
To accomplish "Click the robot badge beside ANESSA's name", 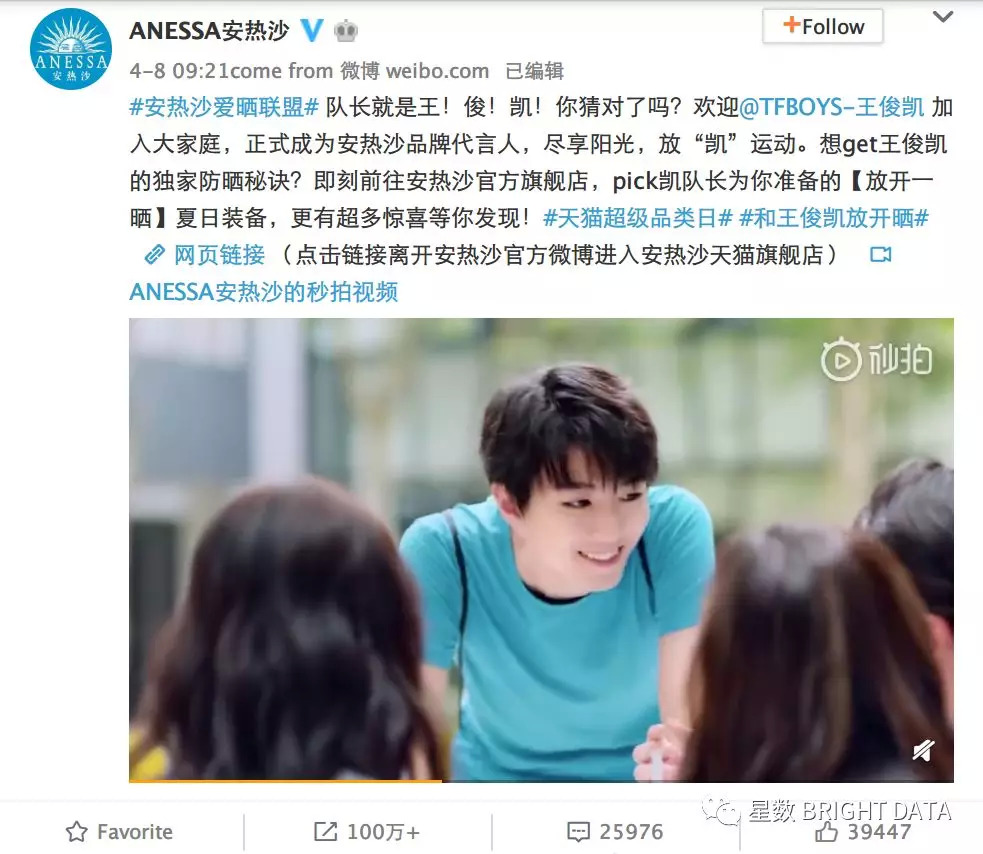I will point(346,31).
